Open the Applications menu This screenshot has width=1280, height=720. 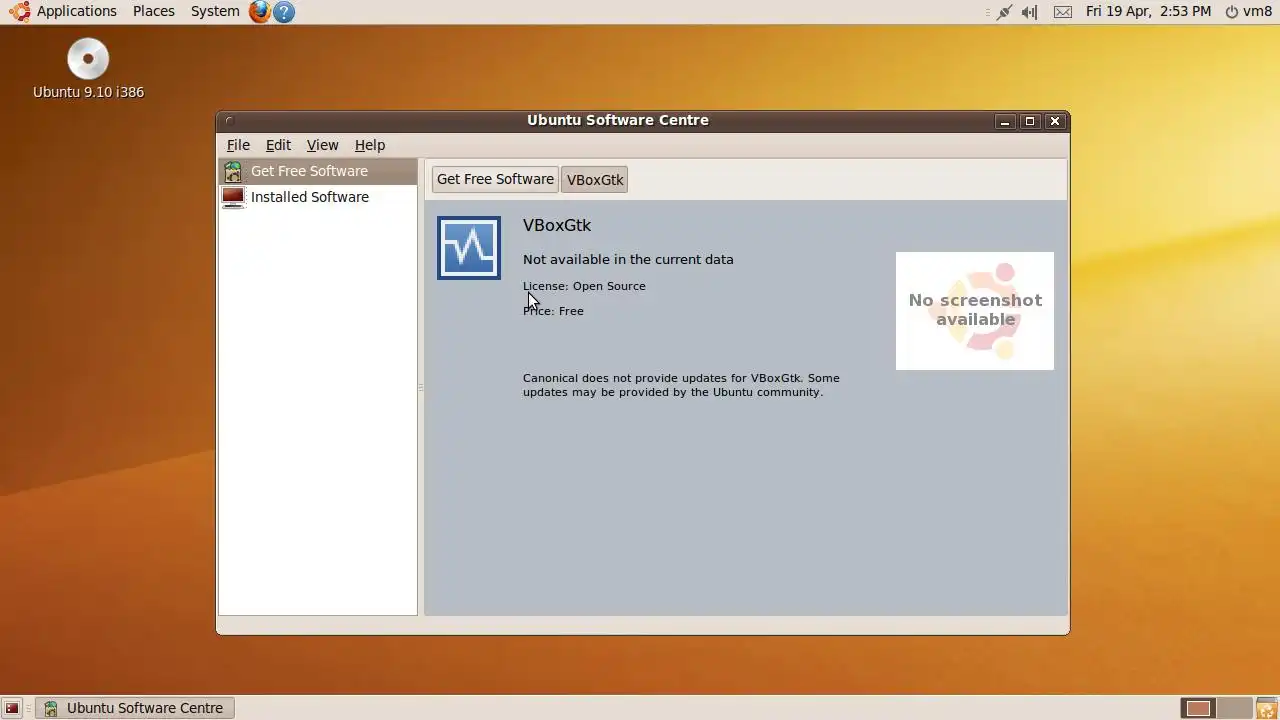pyautogui.click(x=76, y=11)
